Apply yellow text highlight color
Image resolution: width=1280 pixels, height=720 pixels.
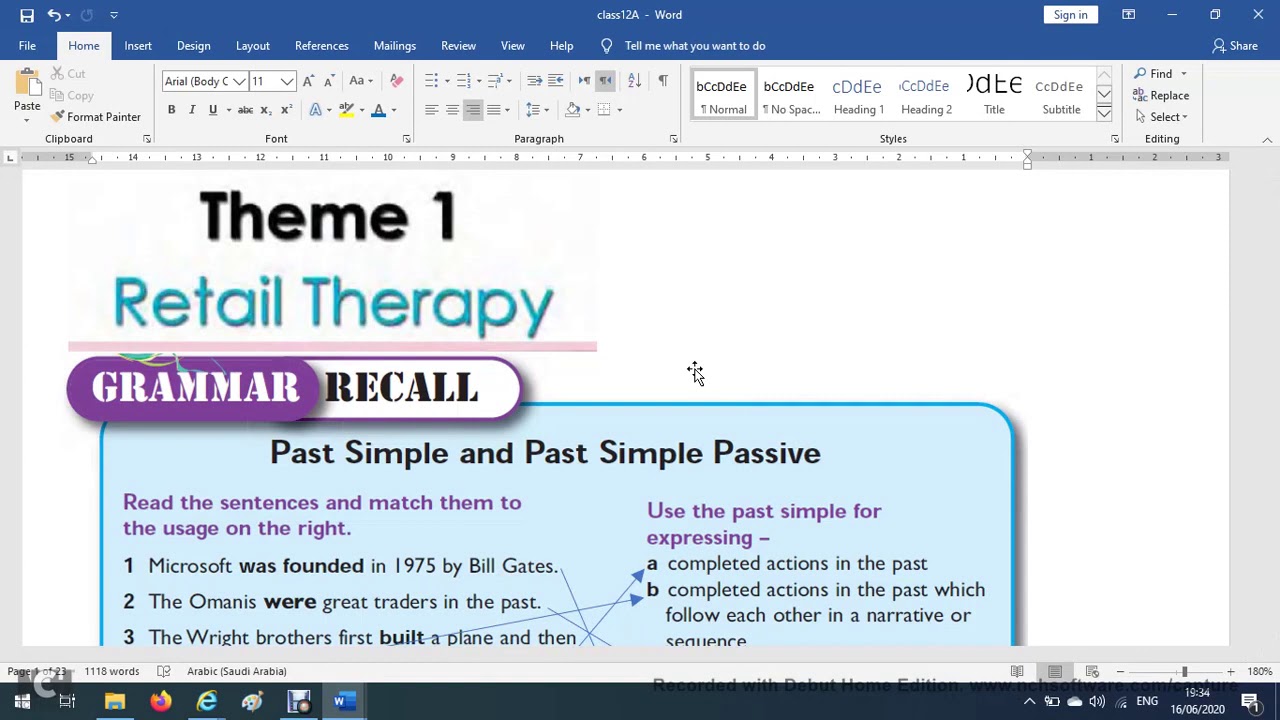coord(346,110)
